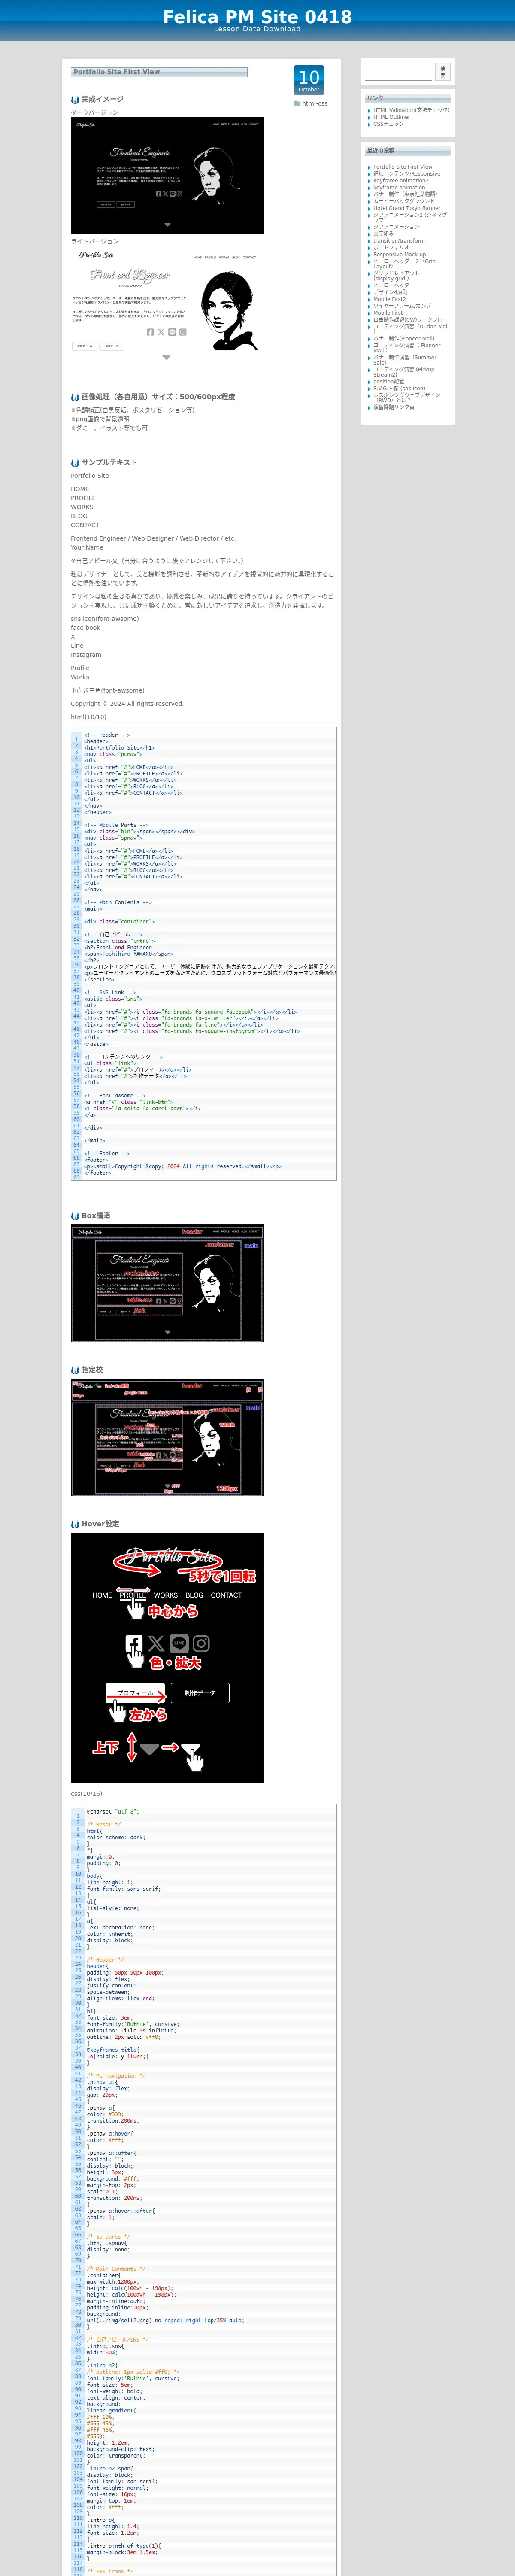
Task: Open recent post Hotel Grand Tokyo Banner
Action: point(407,208)
